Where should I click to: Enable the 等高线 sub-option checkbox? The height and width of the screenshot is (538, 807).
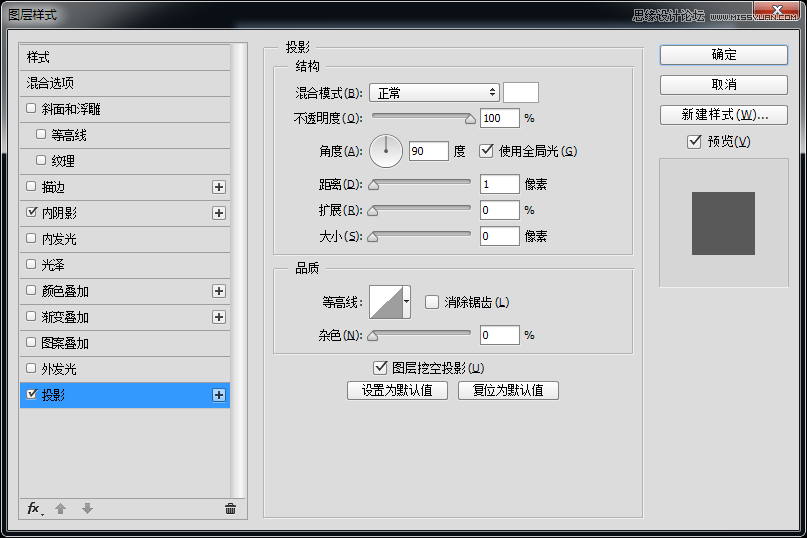(41, 134)
